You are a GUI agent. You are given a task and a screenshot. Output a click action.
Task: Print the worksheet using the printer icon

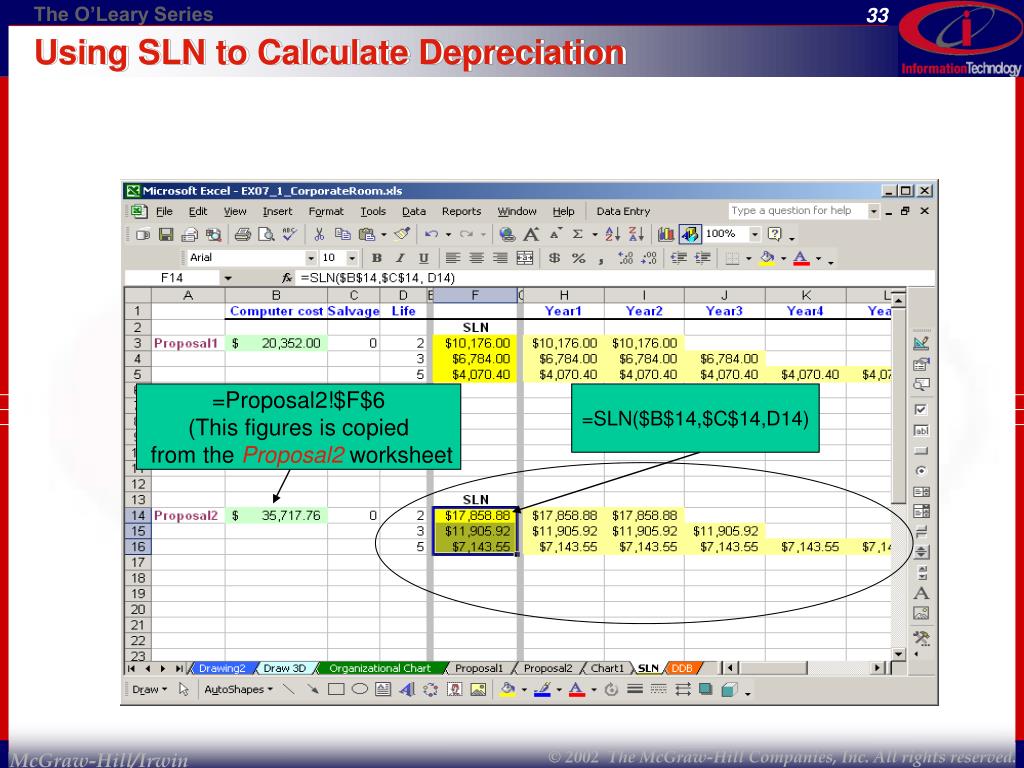(x=242, y=234)
